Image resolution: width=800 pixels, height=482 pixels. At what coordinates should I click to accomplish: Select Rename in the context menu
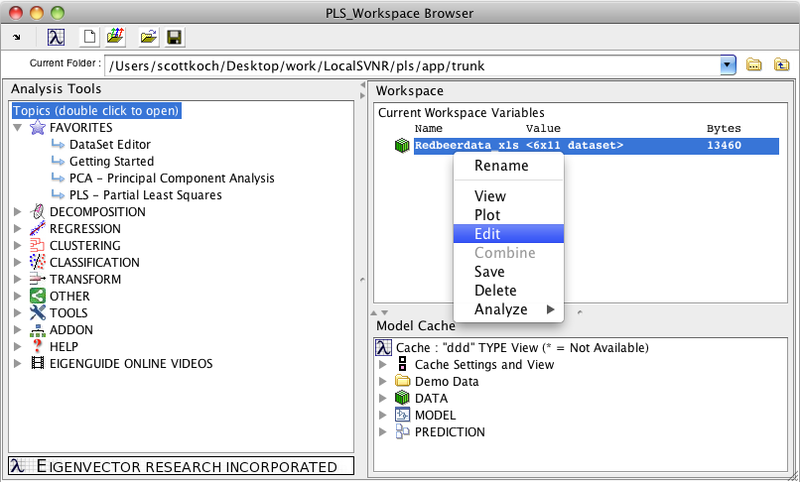[501, 166]
